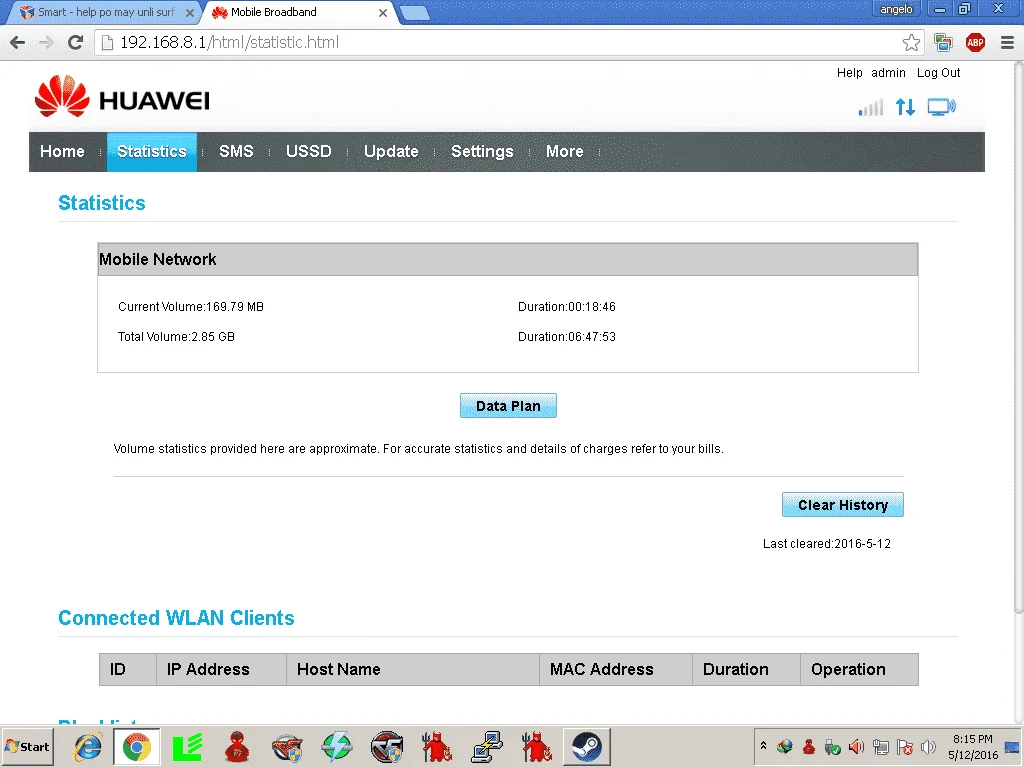The image size is (1024, 768).
Task: Click the admin link
Action: click(x=888, y=72)
